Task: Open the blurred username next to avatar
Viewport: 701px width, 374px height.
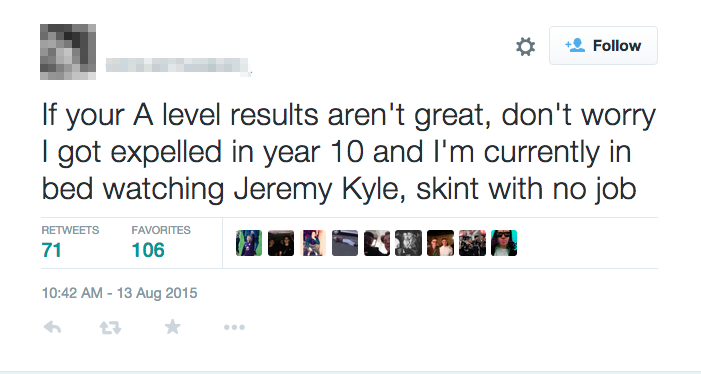Action: pyautogui.click(x=177, y=66)
